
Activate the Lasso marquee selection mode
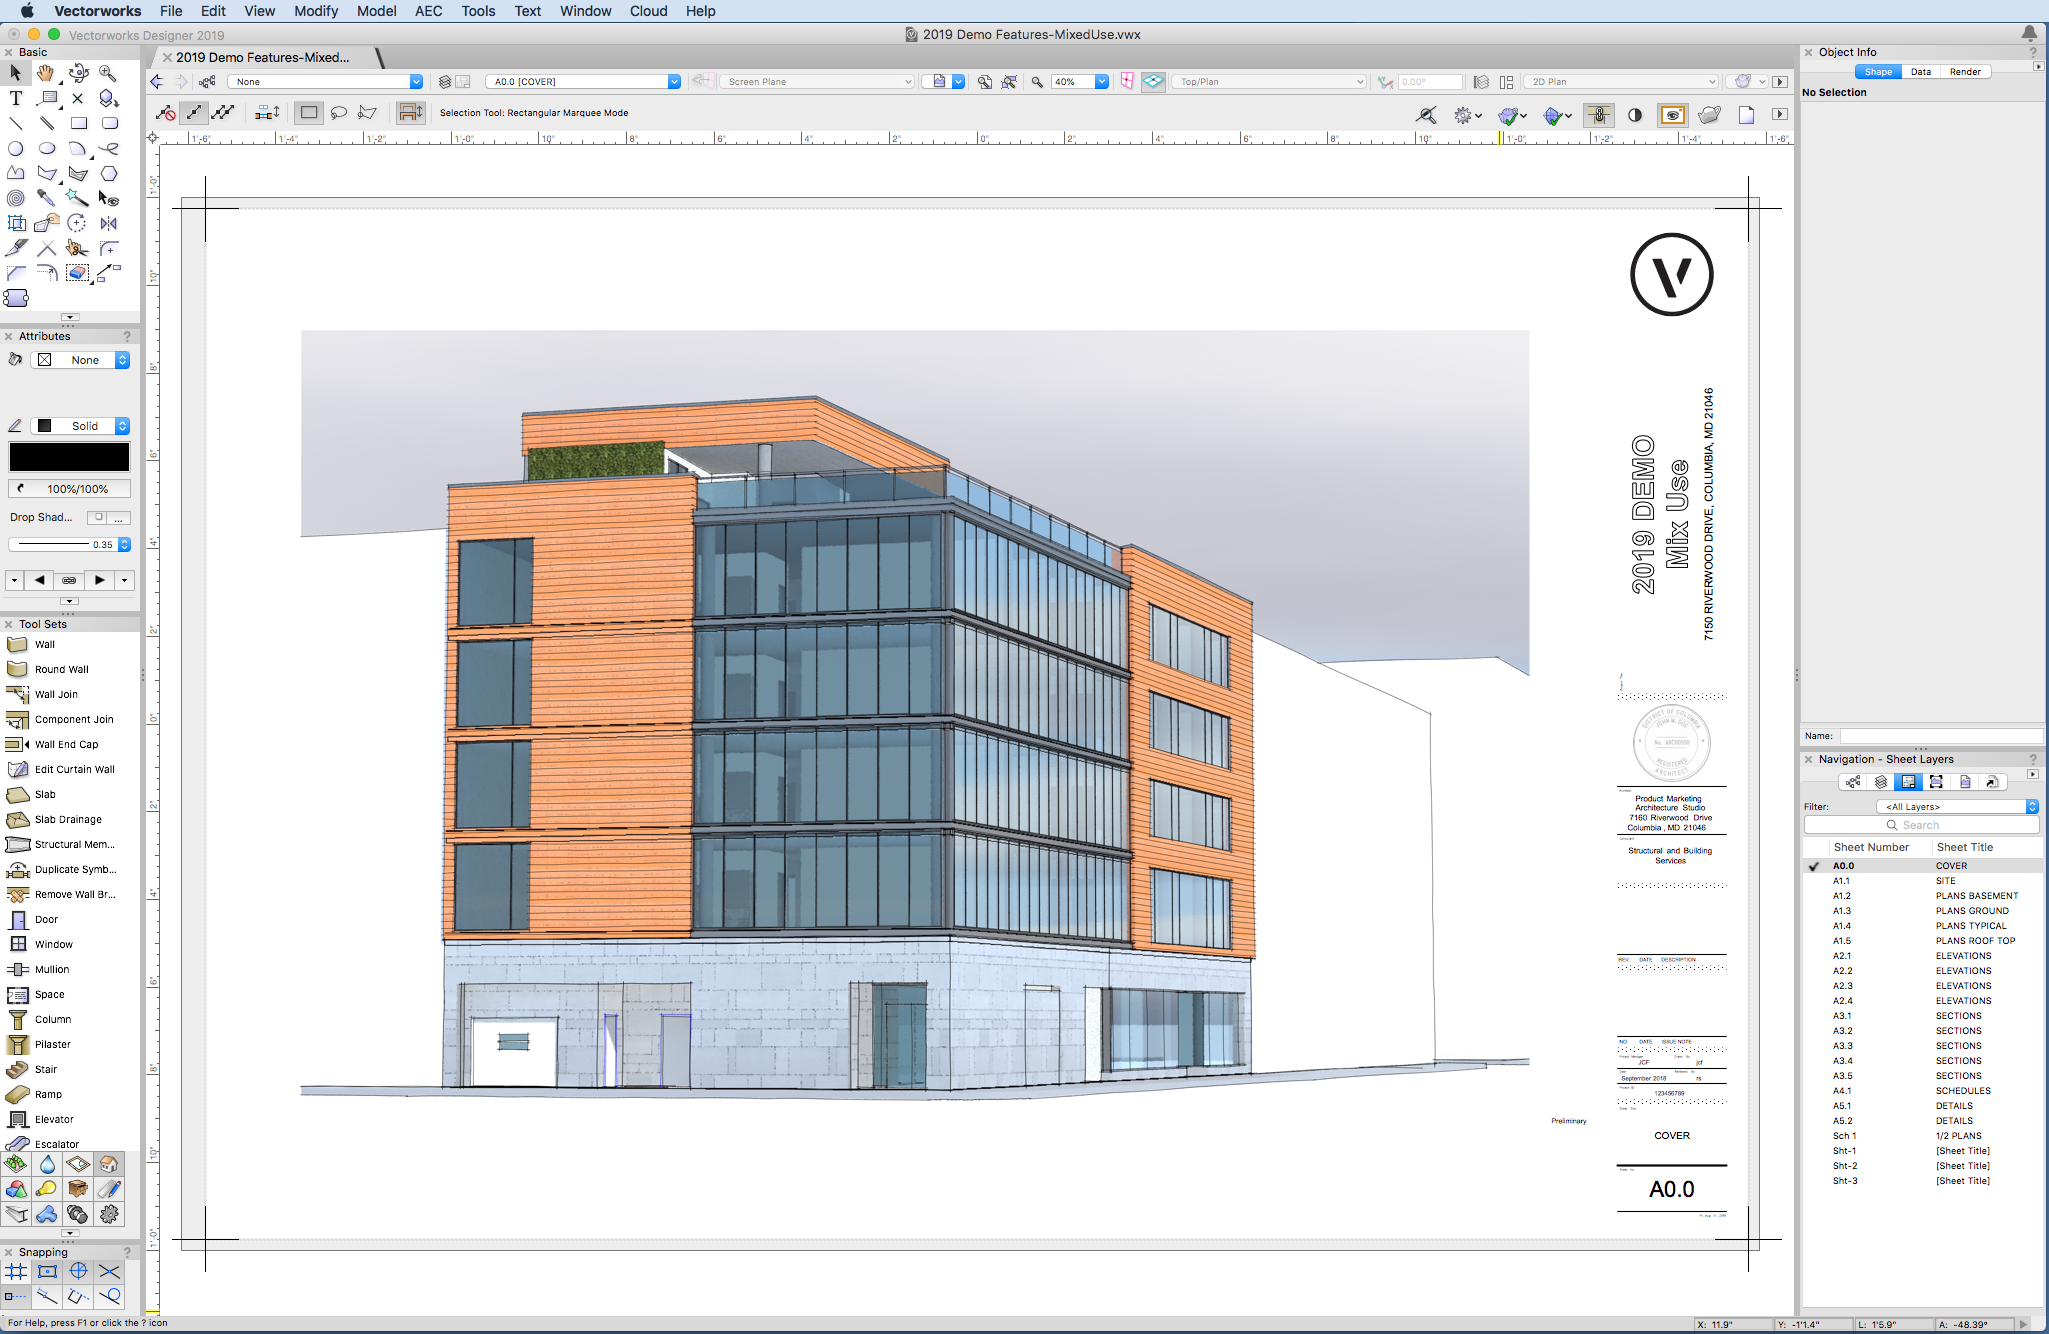[339, 113]
